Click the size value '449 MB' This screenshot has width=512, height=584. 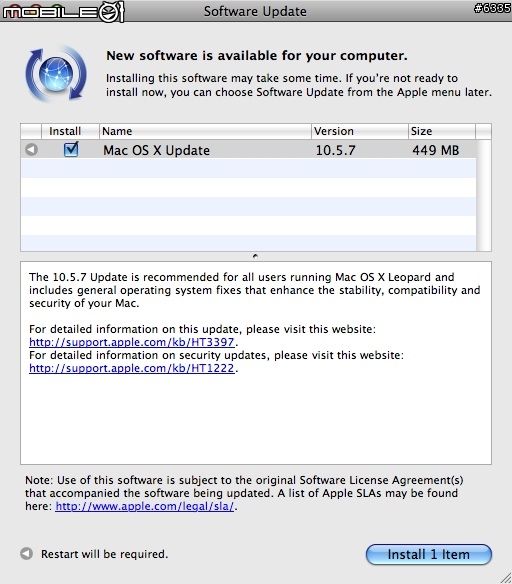[435, 150]
